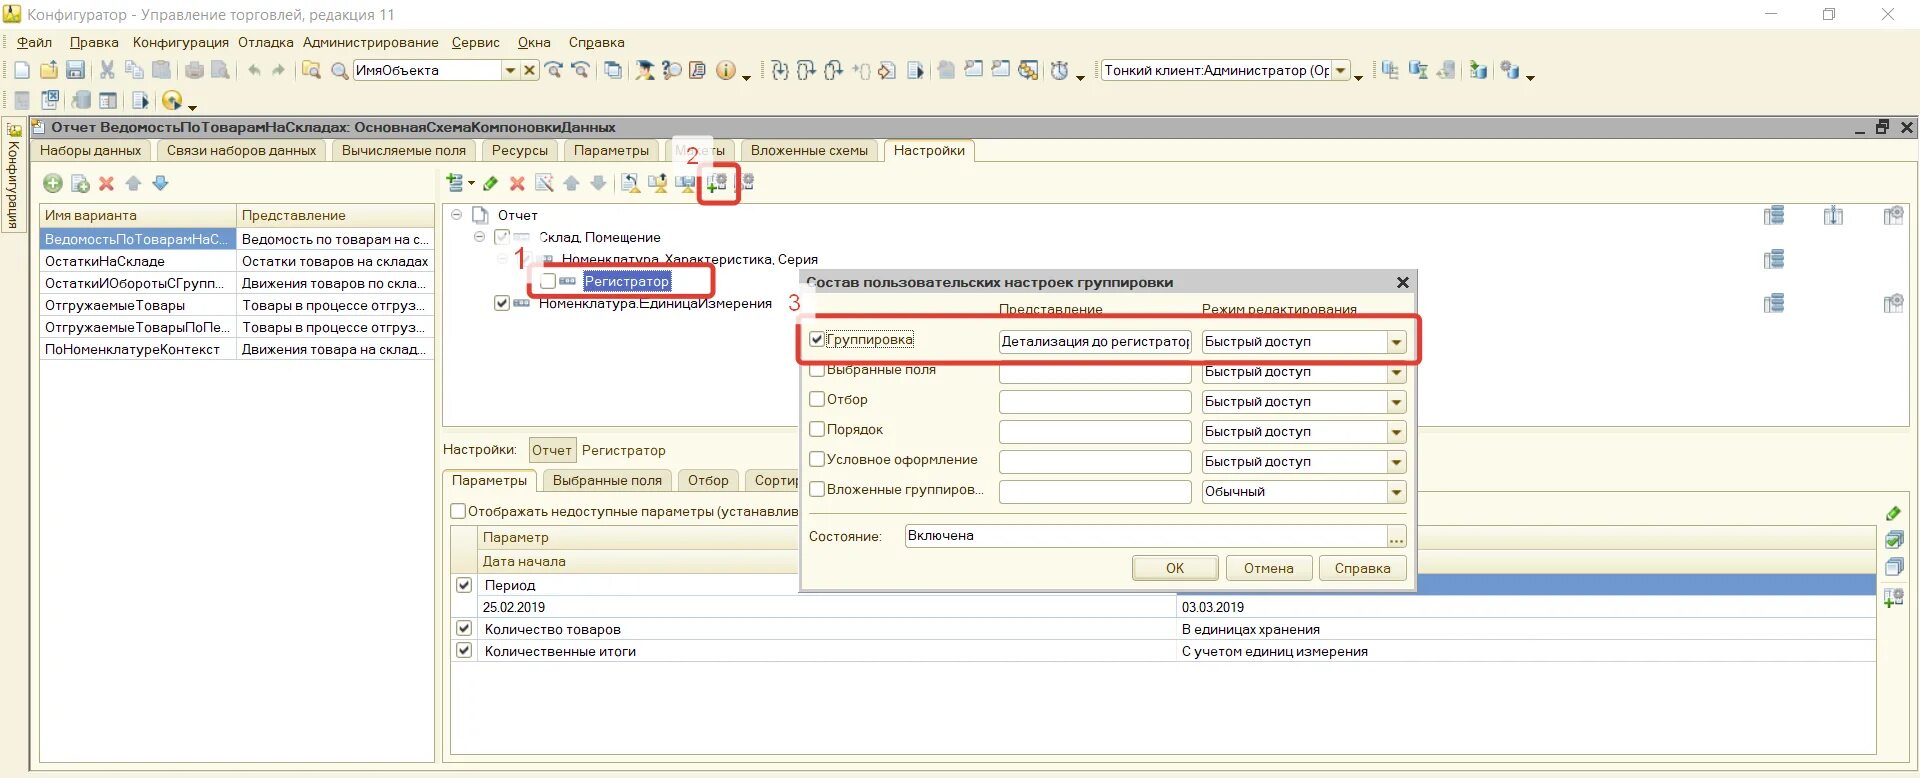Uncheck the Группировка checkbox in dialog
The image size is (1920, 778).
tap(817, 339)
